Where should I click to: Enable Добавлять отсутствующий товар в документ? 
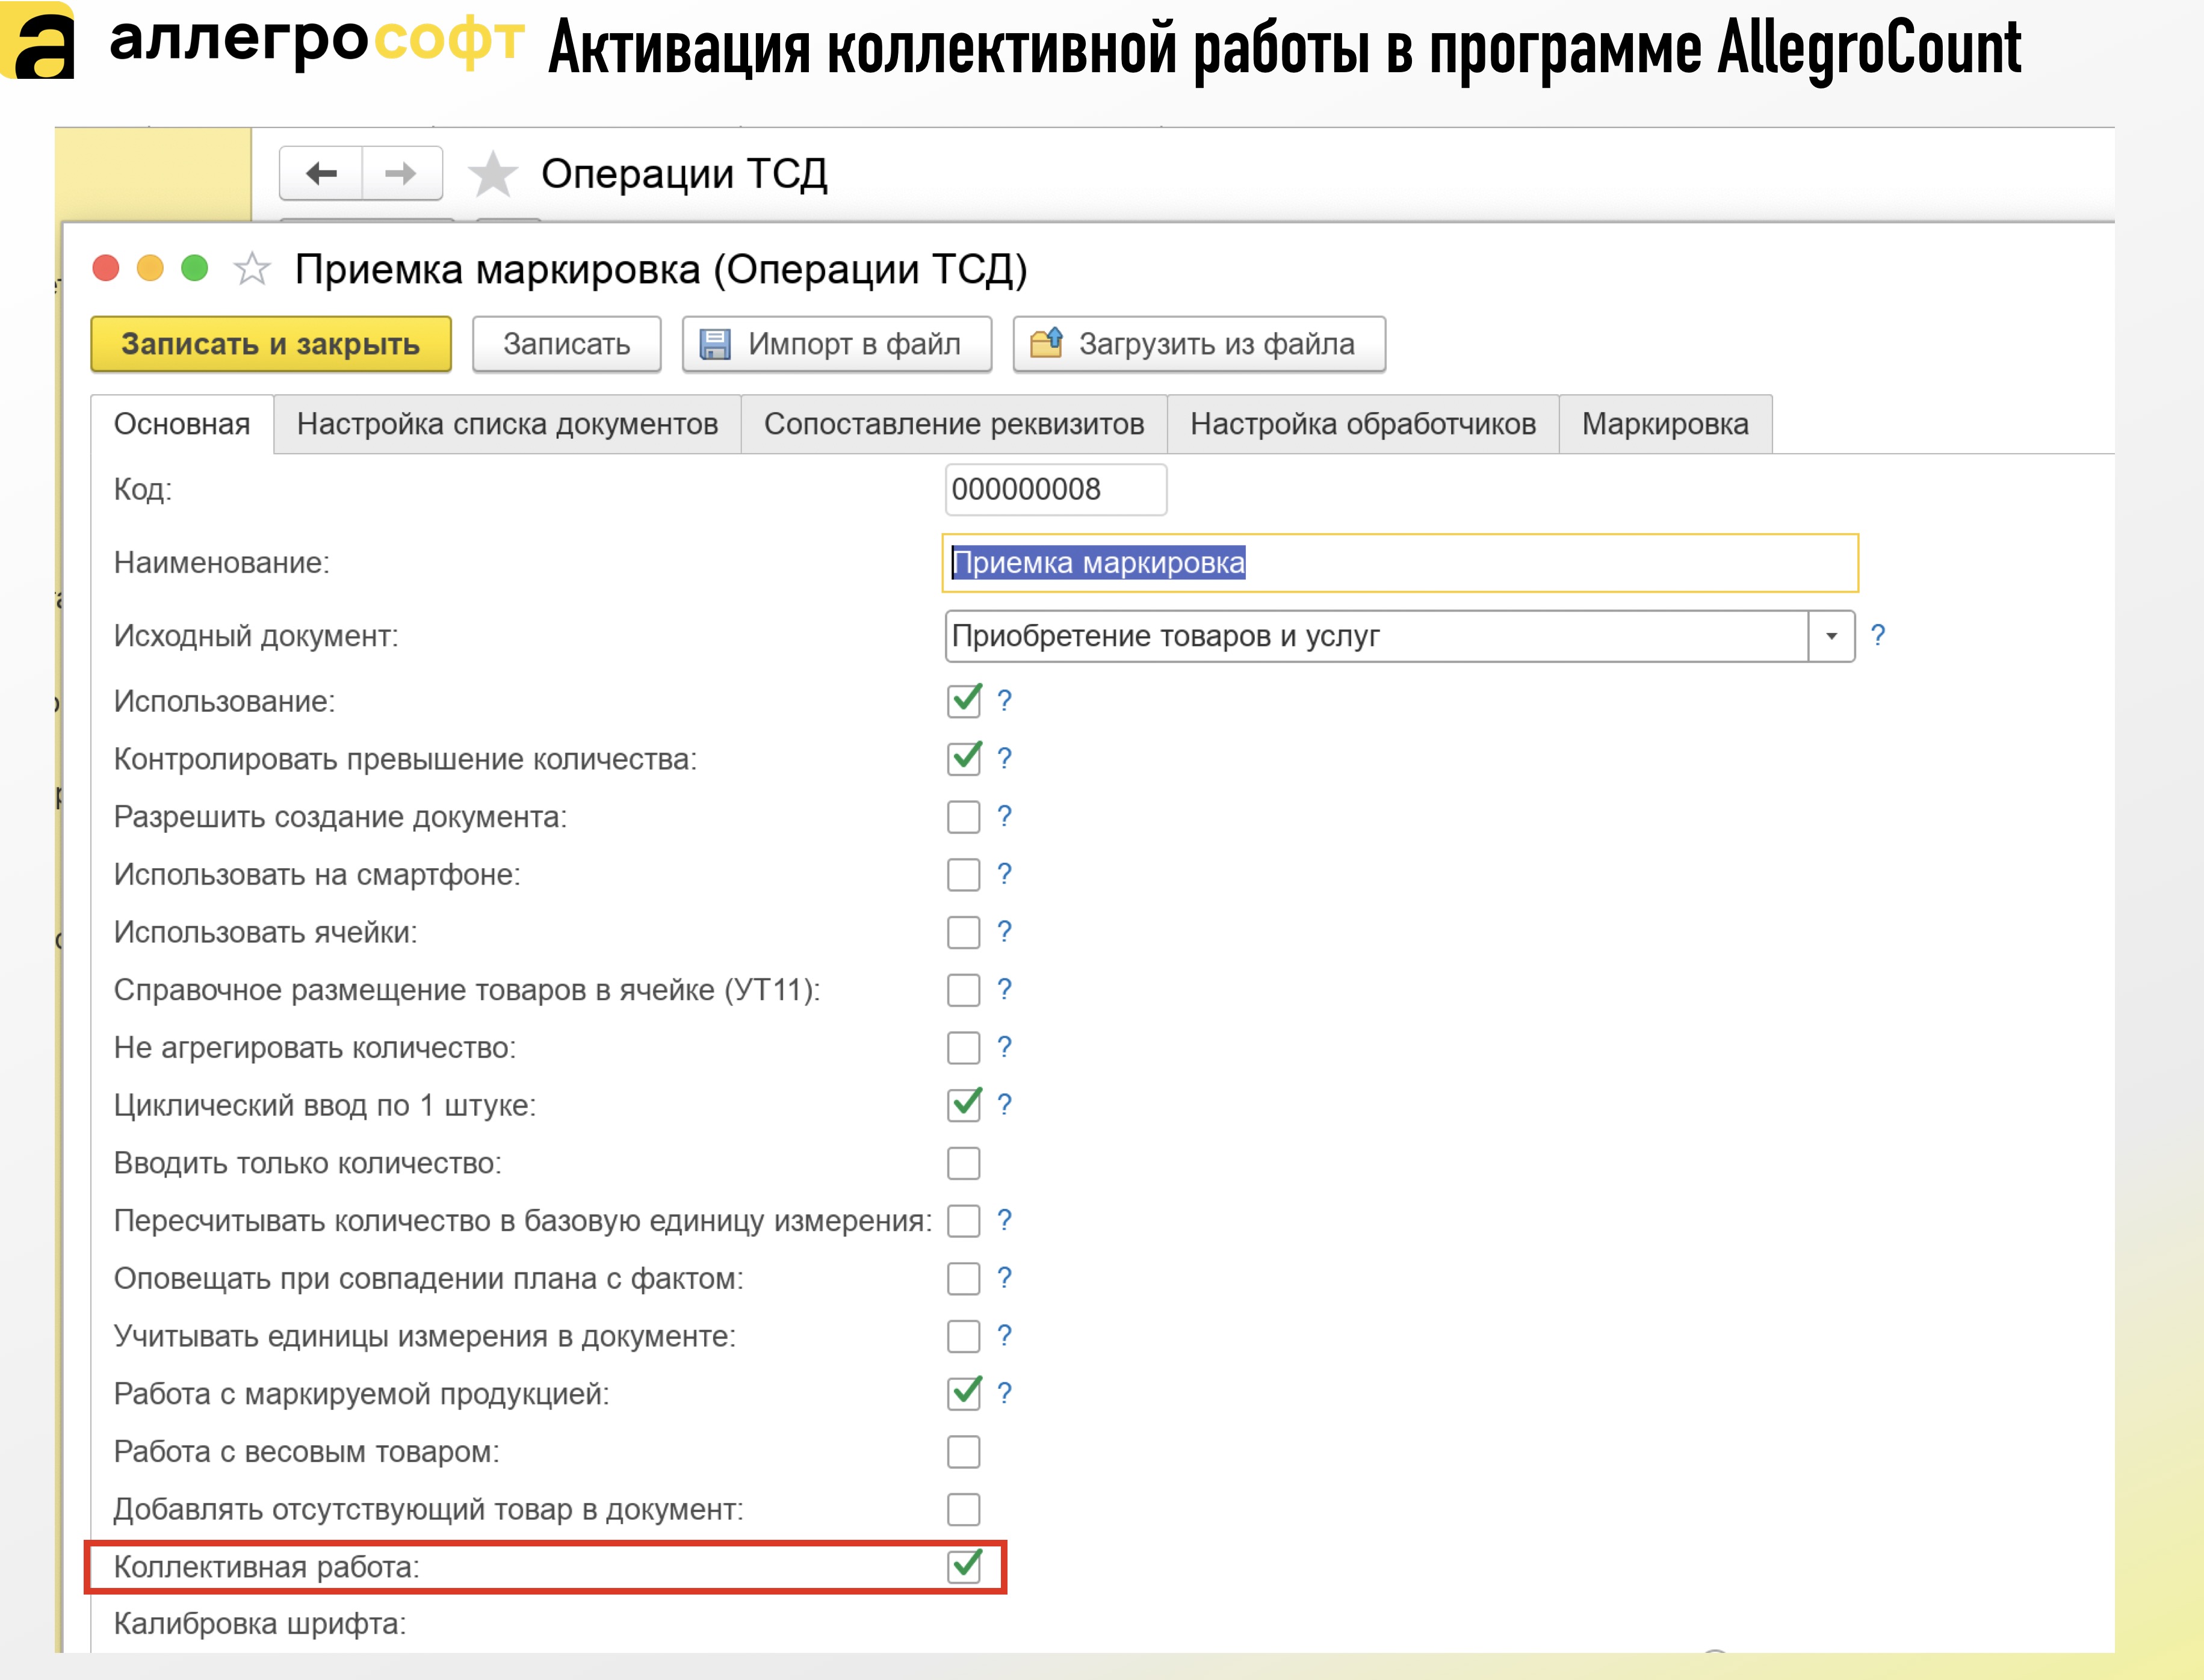964,1509
